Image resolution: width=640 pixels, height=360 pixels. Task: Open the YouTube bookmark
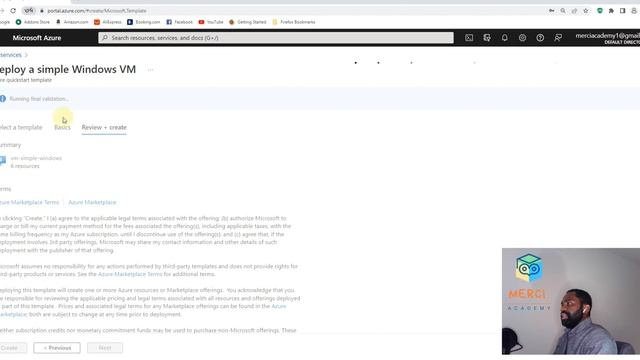coord(211,22)
